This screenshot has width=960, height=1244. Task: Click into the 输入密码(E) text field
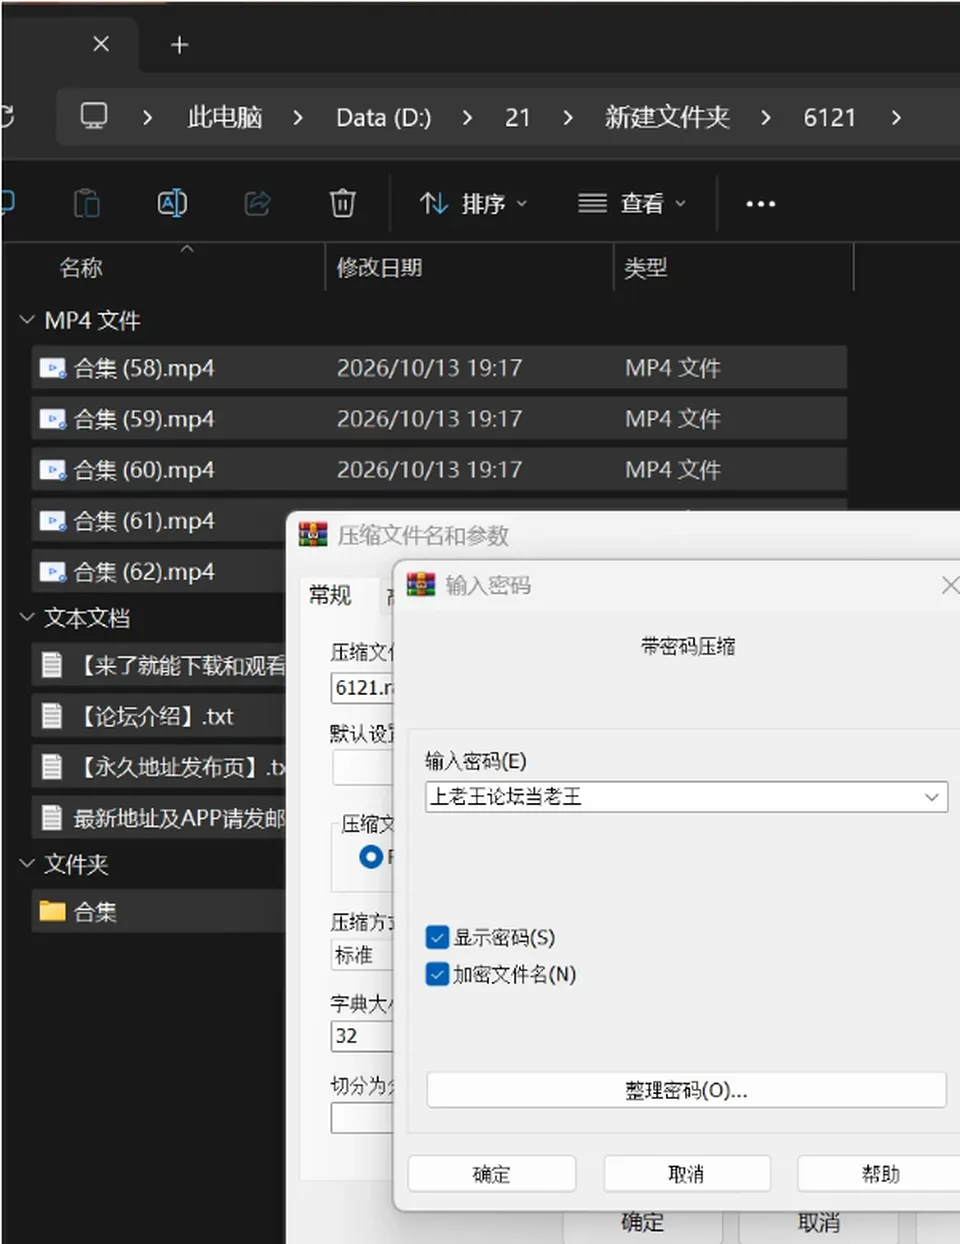point(672,797)
